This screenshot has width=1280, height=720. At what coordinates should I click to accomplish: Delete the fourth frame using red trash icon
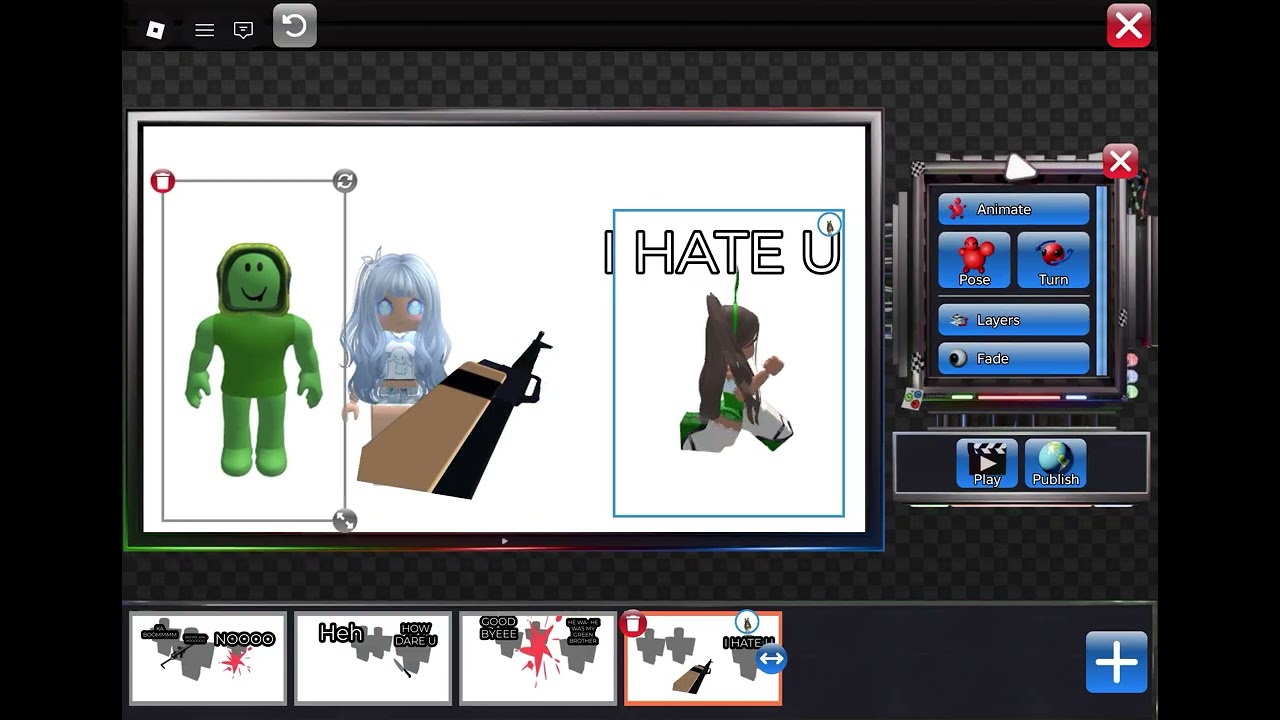pos(633,624)
